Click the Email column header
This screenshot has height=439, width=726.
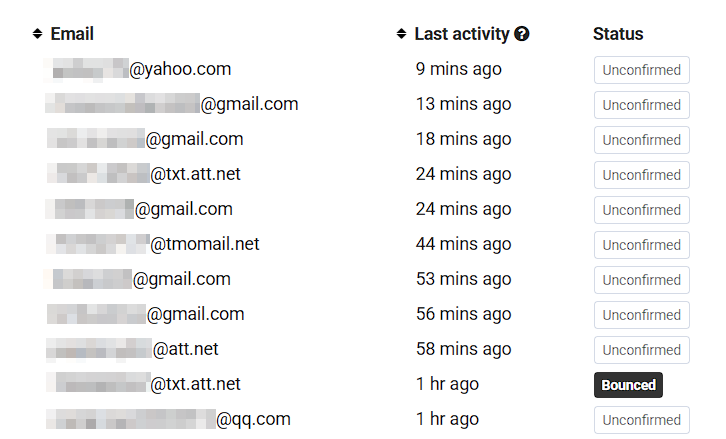(x=72, y=34)
